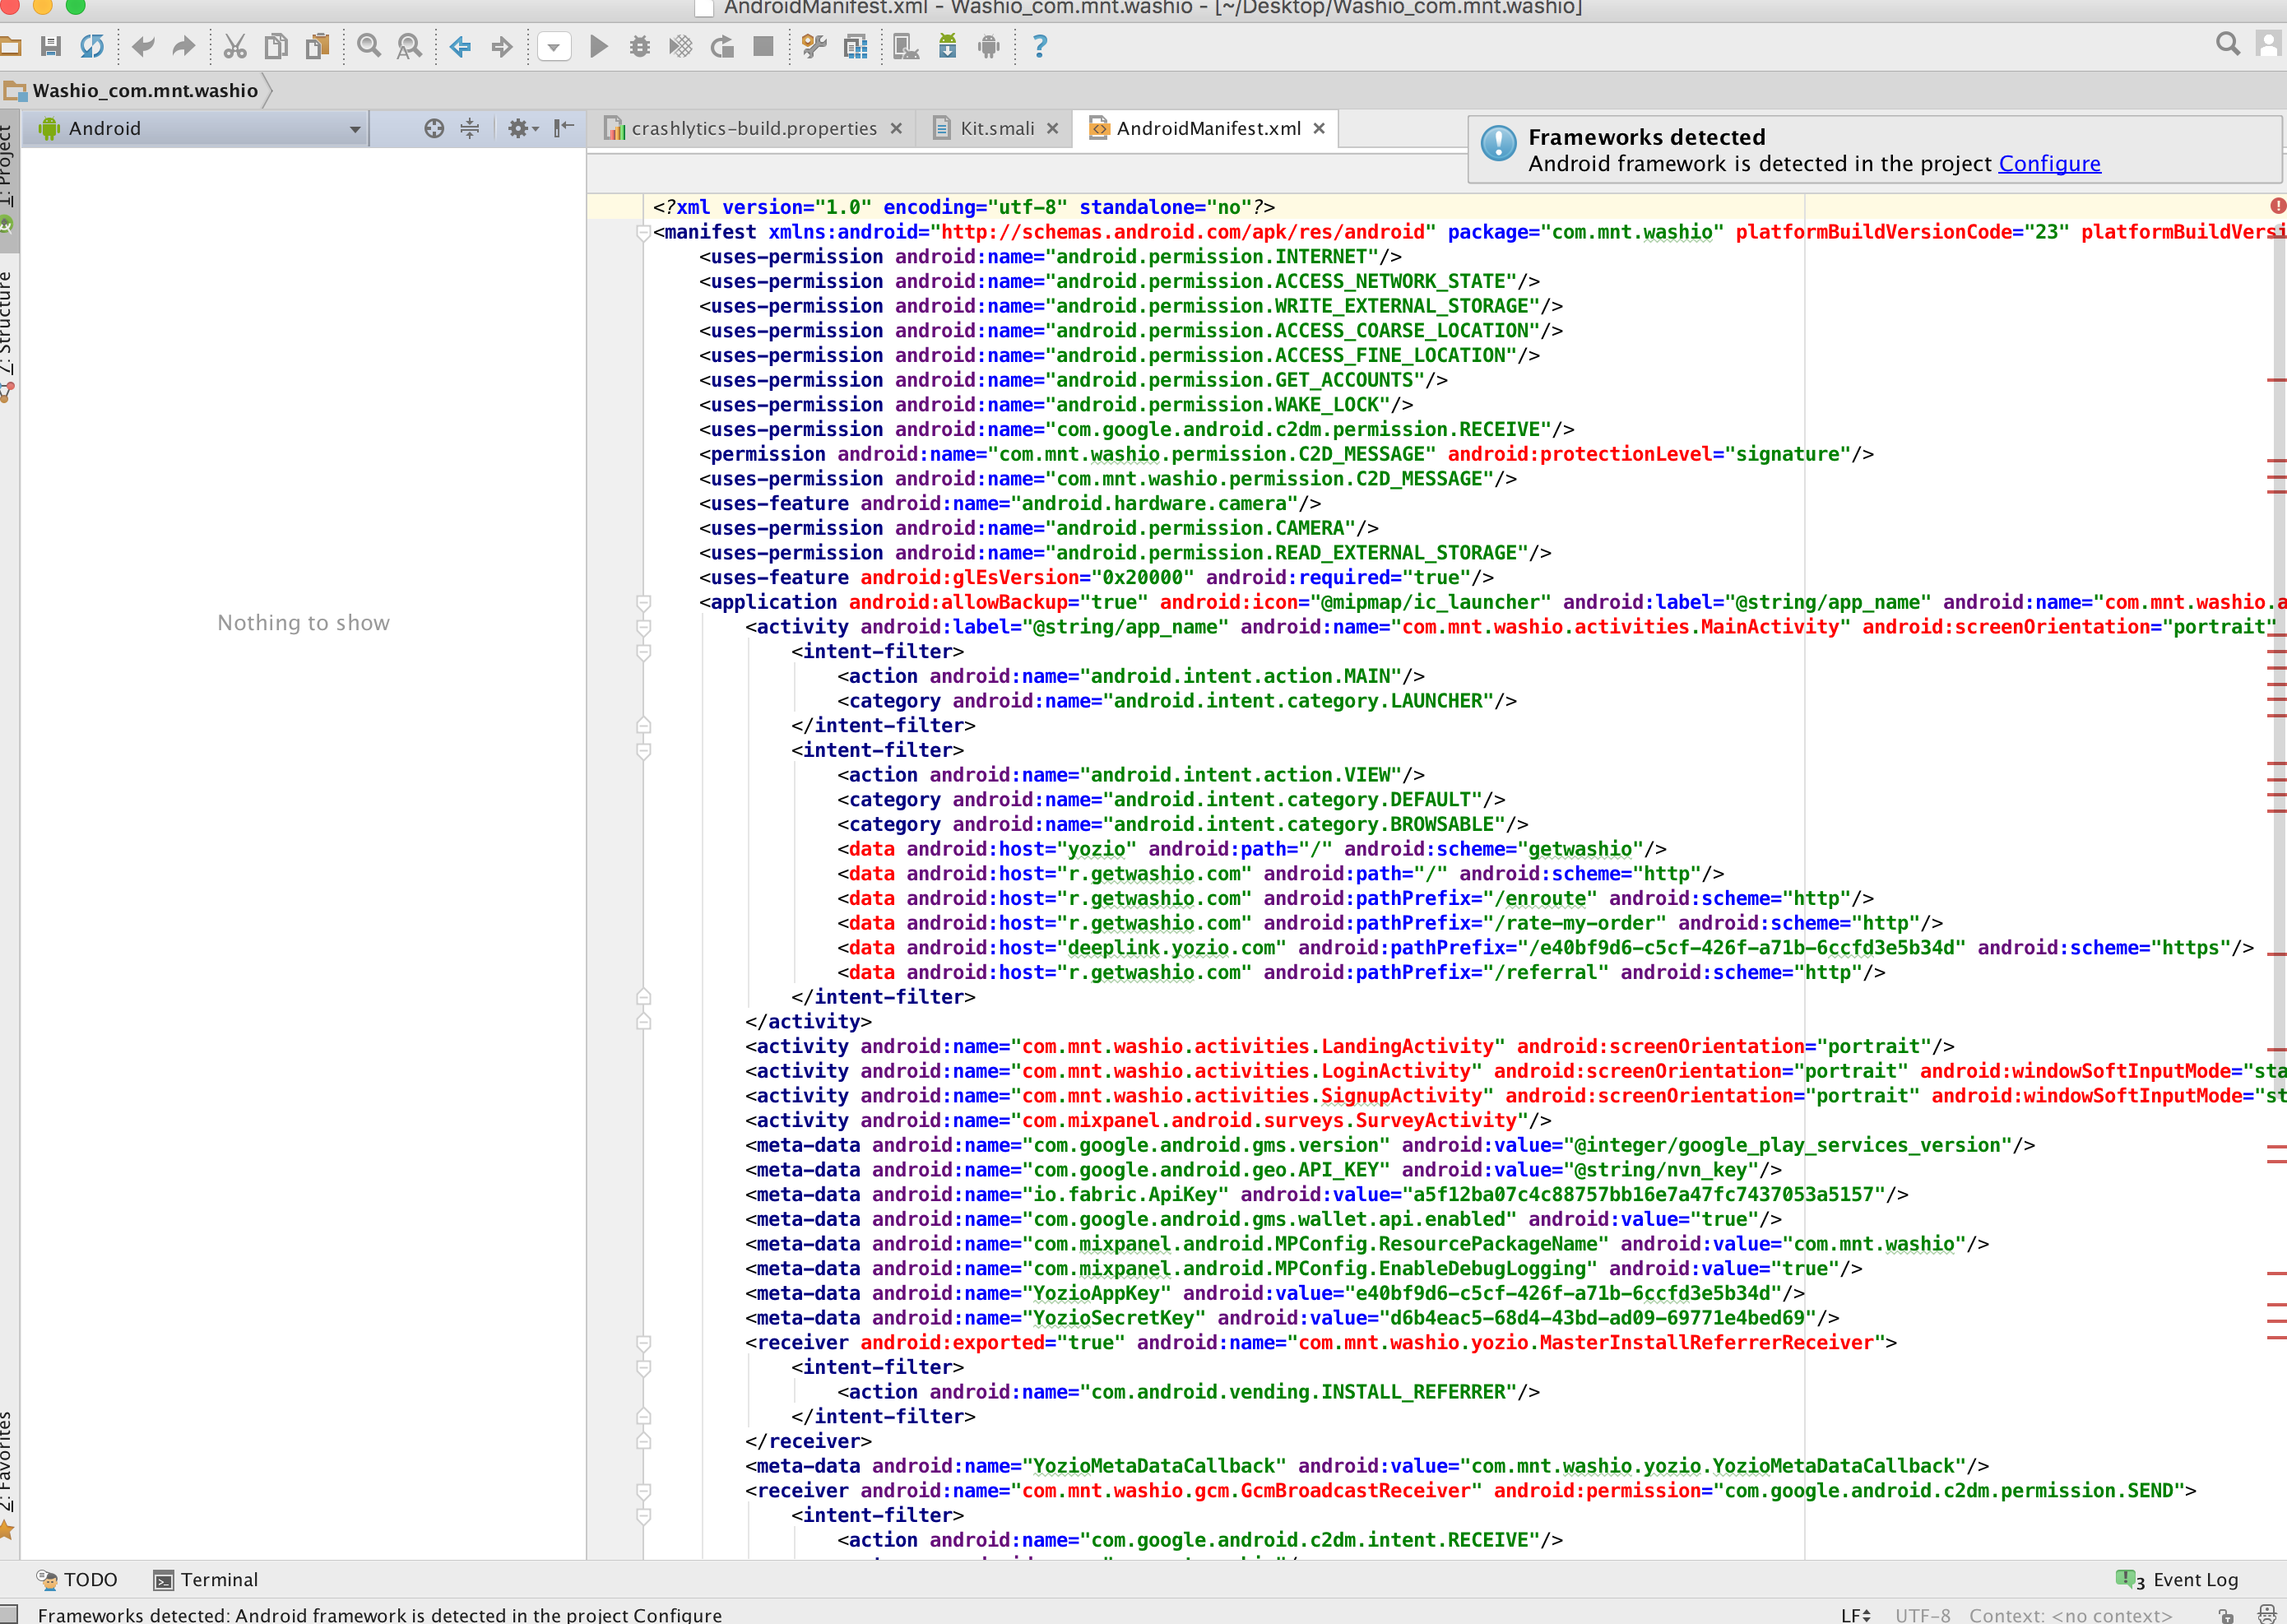Click the attach debugger rerun icon
The height and width of the screenshot is (1624, 2287).
pyautogui.click(x=722, y=46)
